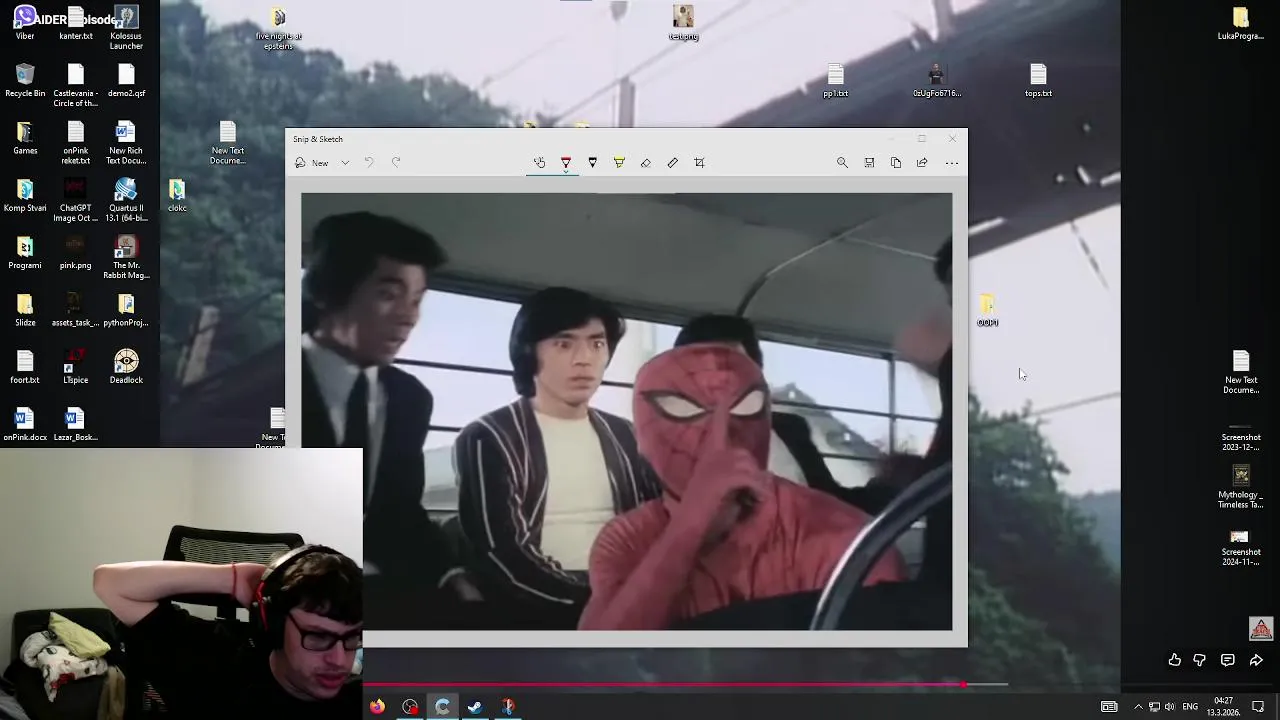
Task: Save the snip with the Save icon
Action: click(869, 163)
